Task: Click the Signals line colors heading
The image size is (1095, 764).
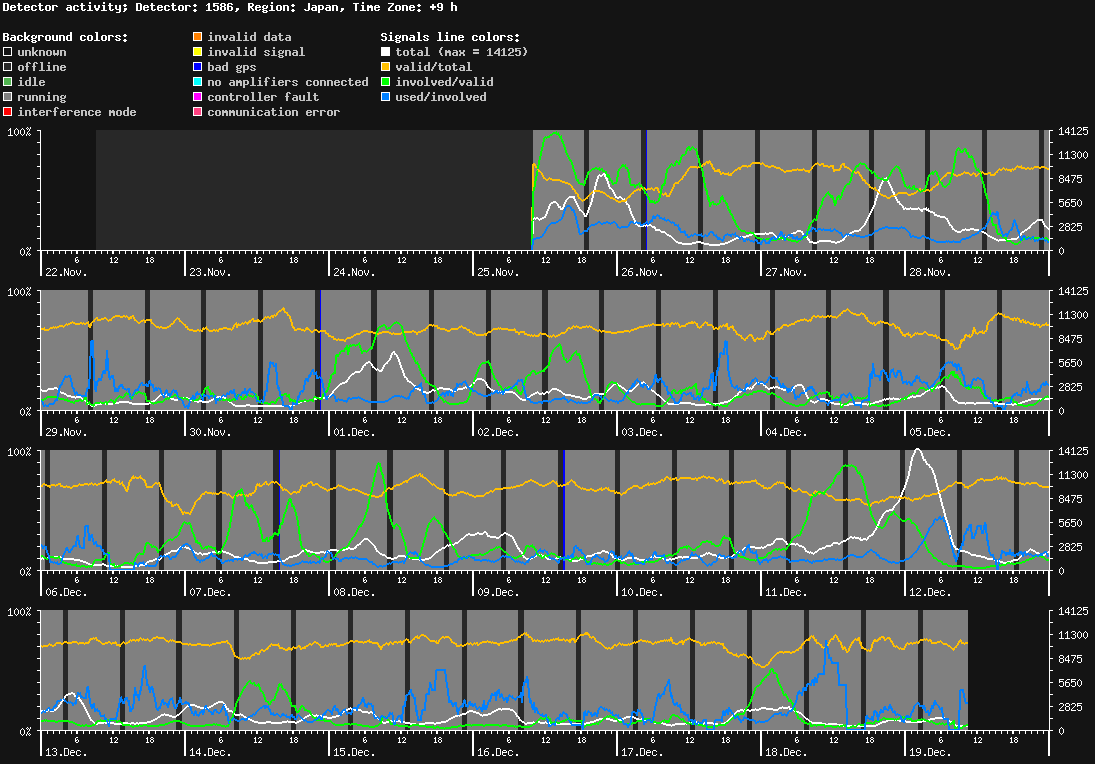Action: click(x=450, y=37)
